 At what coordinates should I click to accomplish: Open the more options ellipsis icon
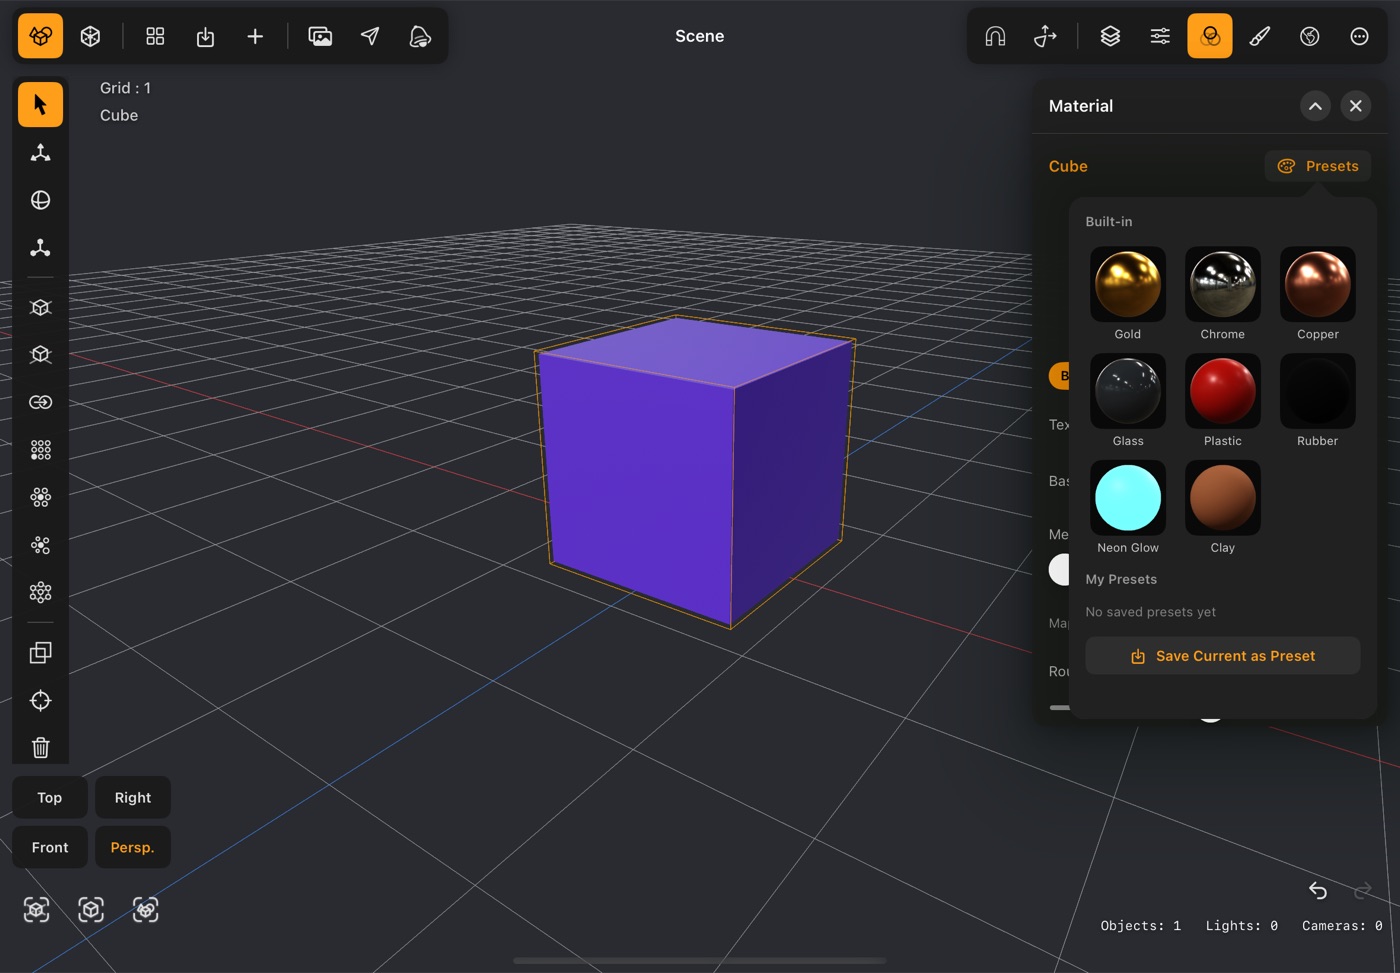1359,36
